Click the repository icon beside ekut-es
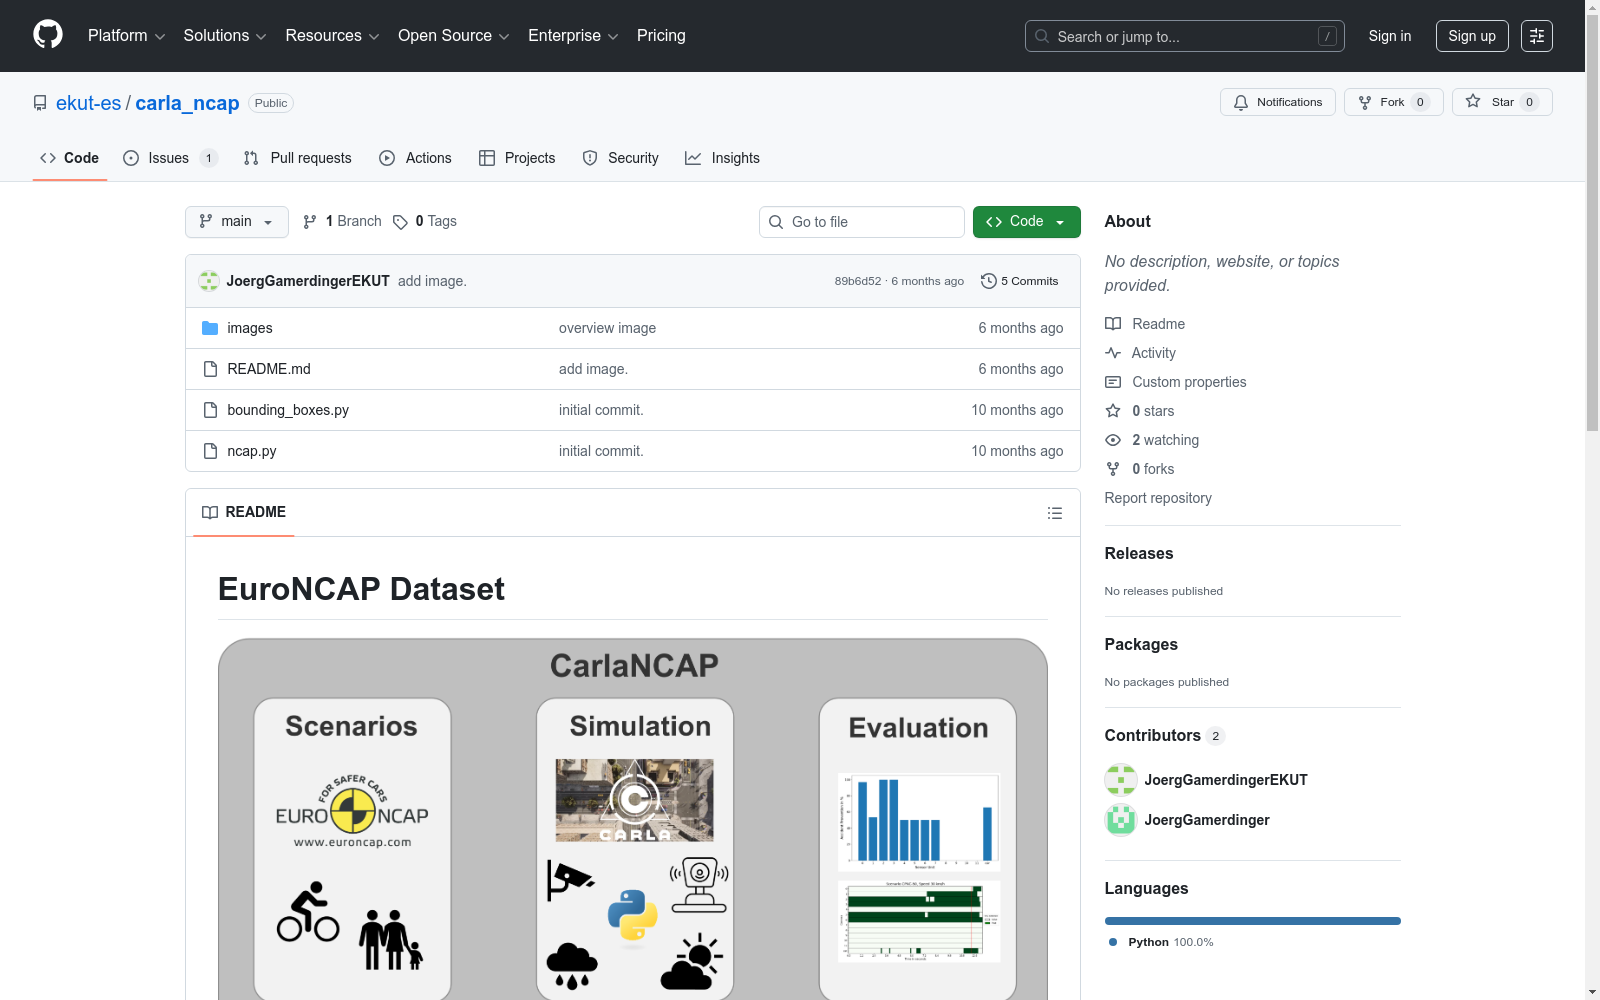Screen dimensions: 1600x1000 (x=40, y=103)
